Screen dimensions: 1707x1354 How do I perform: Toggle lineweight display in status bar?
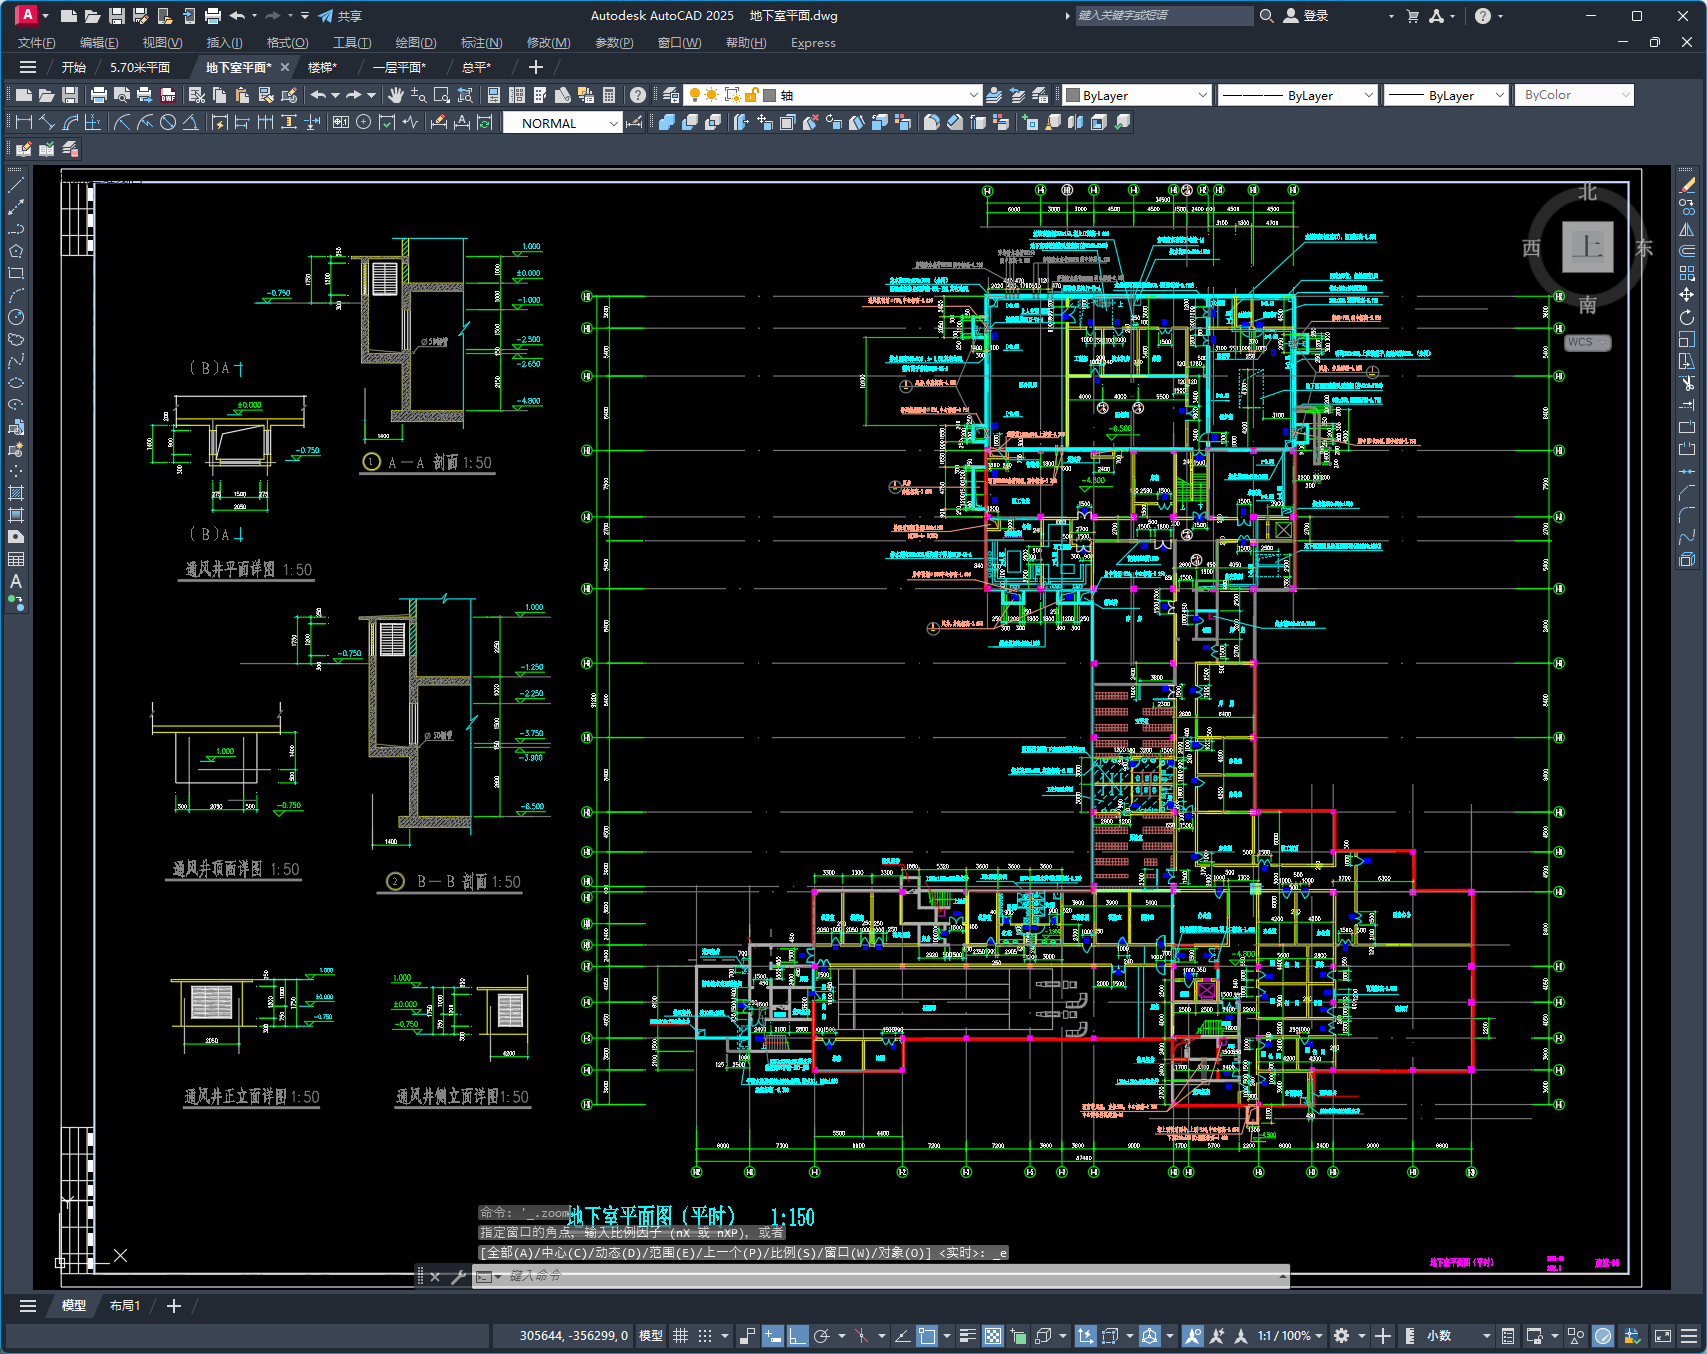(x=967, y=1336)
